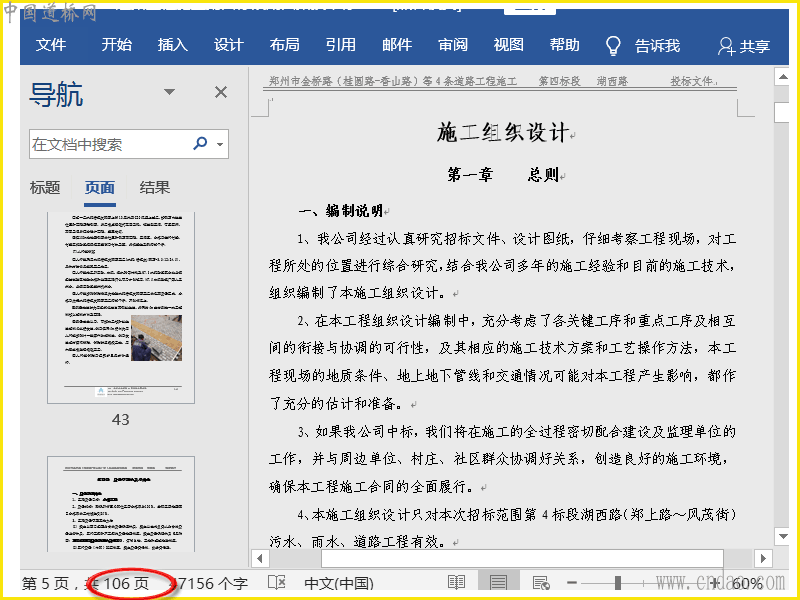
Task: Close the 导航 navigation pane
Action: [x=221, y=92]
